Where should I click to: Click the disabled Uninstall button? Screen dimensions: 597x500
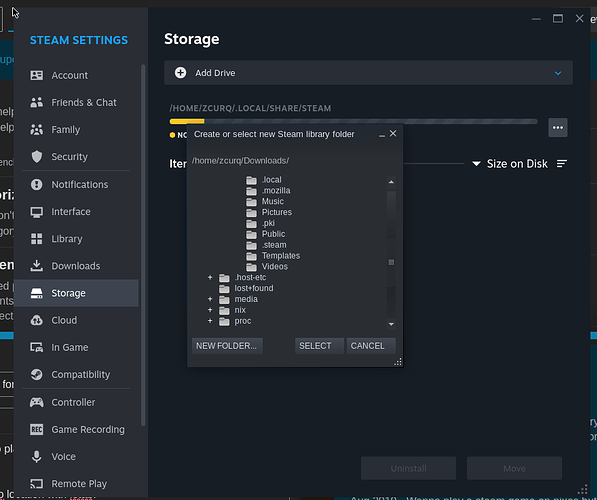coord(408,468)
